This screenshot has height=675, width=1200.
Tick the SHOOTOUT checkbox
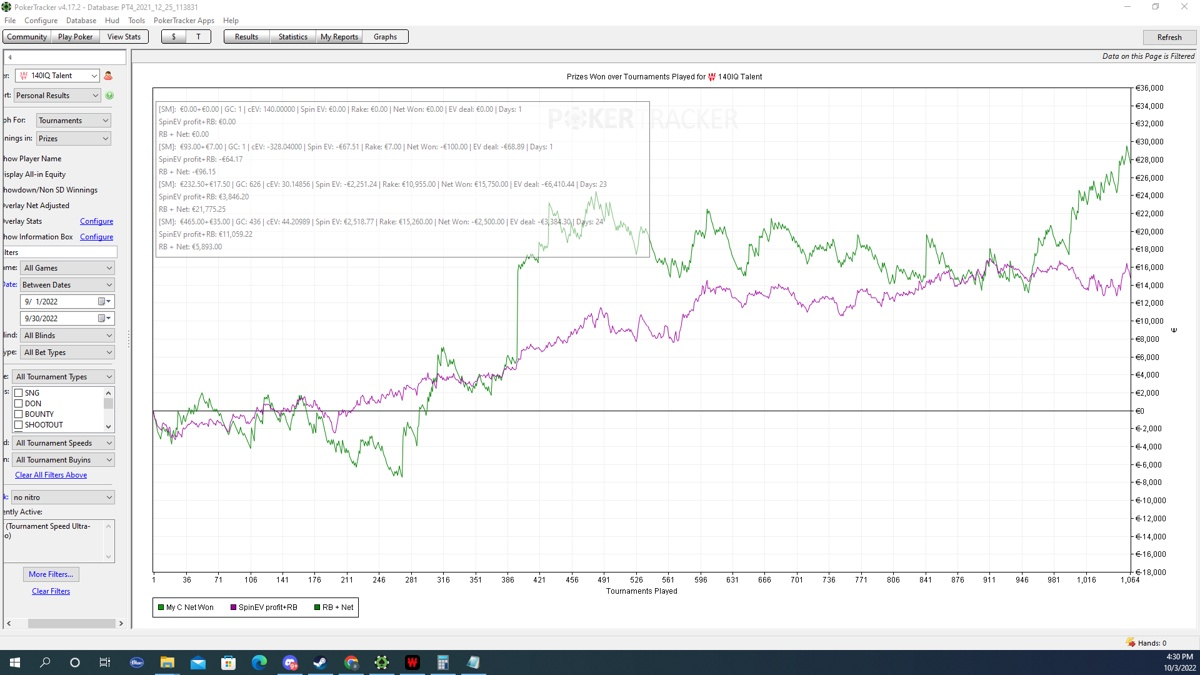pos(18,425)
